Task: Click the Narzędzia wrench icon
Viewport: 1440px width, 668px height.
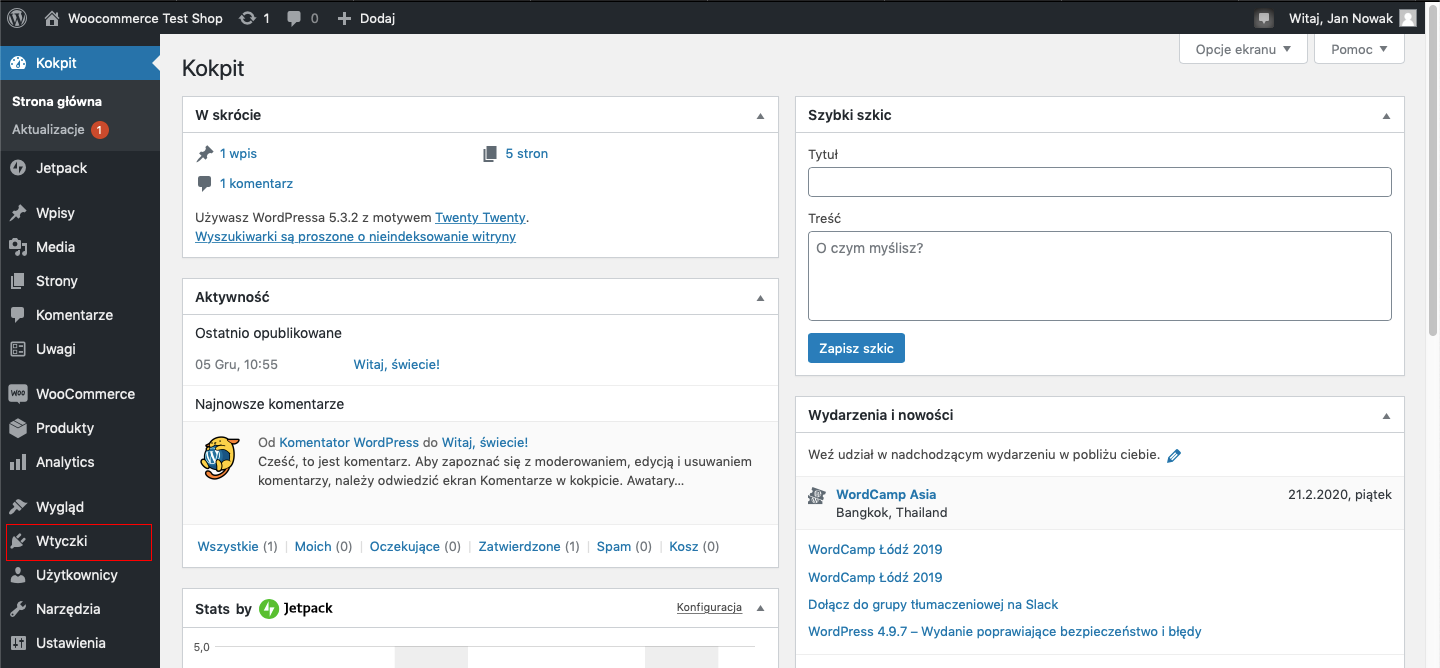Action: (x=18, y=609)
